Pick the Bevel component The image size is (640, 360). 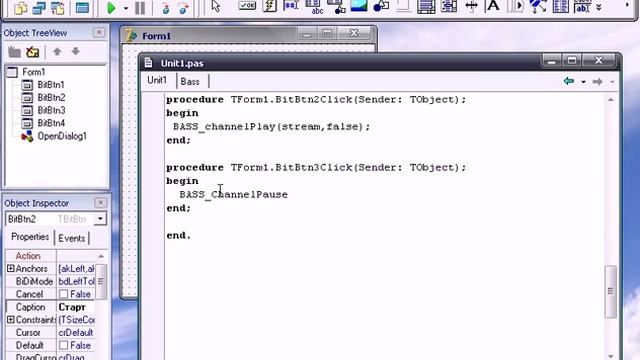click(x=403, y=6)
